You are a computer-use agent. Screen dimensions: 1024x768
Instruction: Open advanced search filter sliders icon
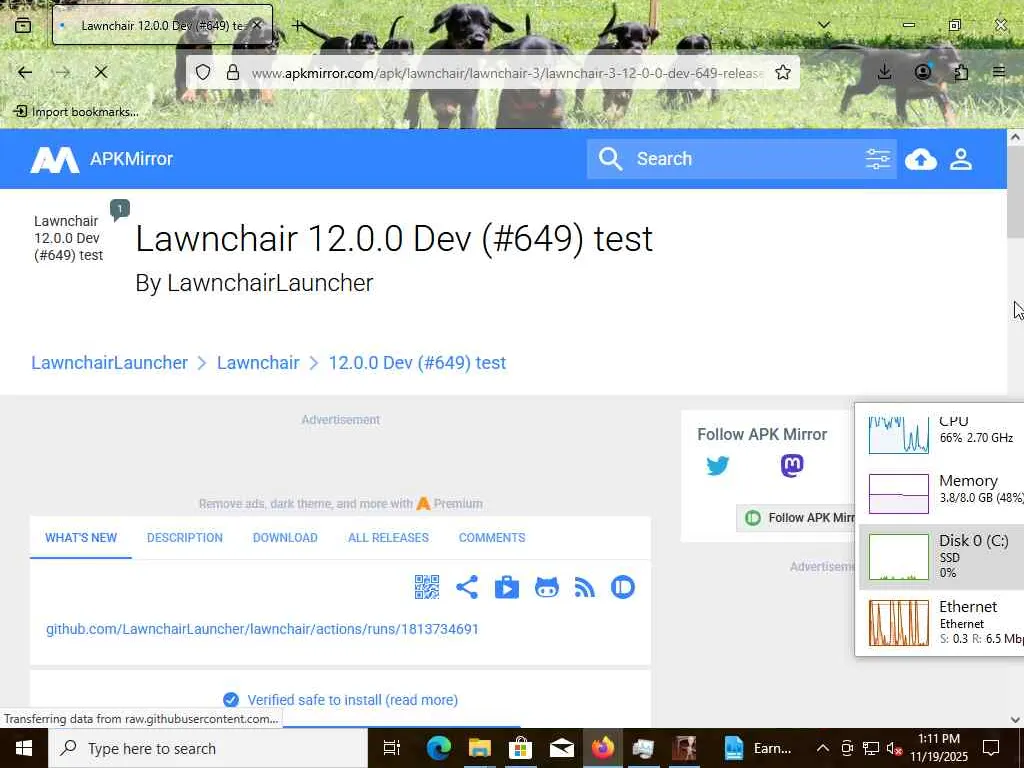click(x=877, y=159)
